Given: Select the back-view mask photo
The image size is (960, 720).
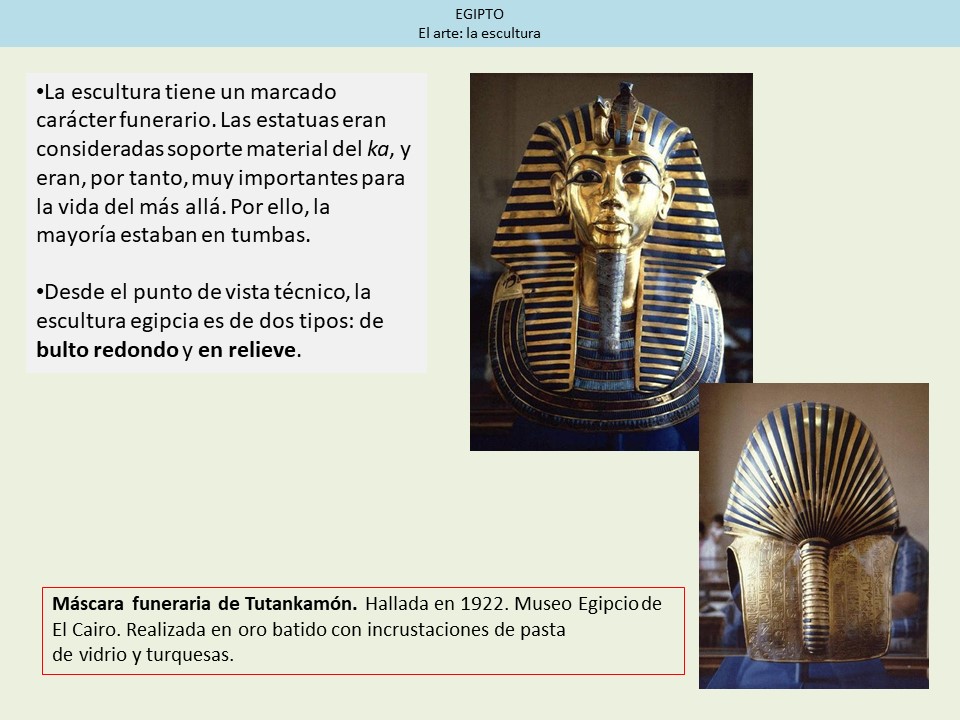Looking at the screenshot, I should pyautogui.click(x=814, y=536).
